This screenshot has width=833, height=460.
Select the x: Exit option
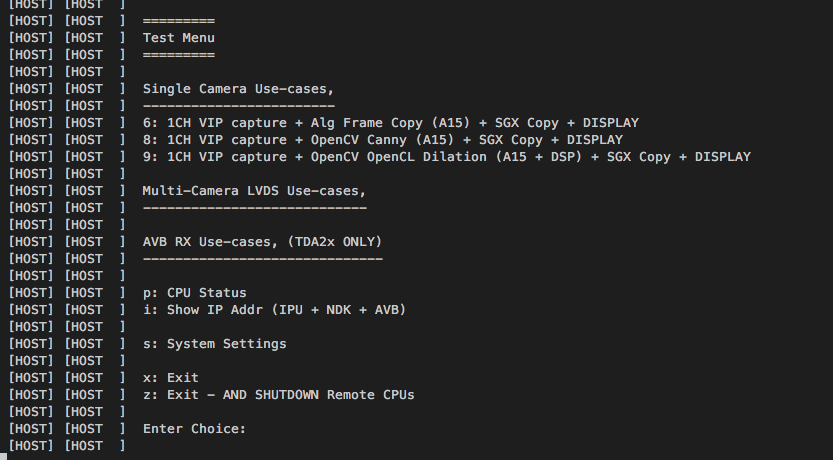(x=170, y=378)
